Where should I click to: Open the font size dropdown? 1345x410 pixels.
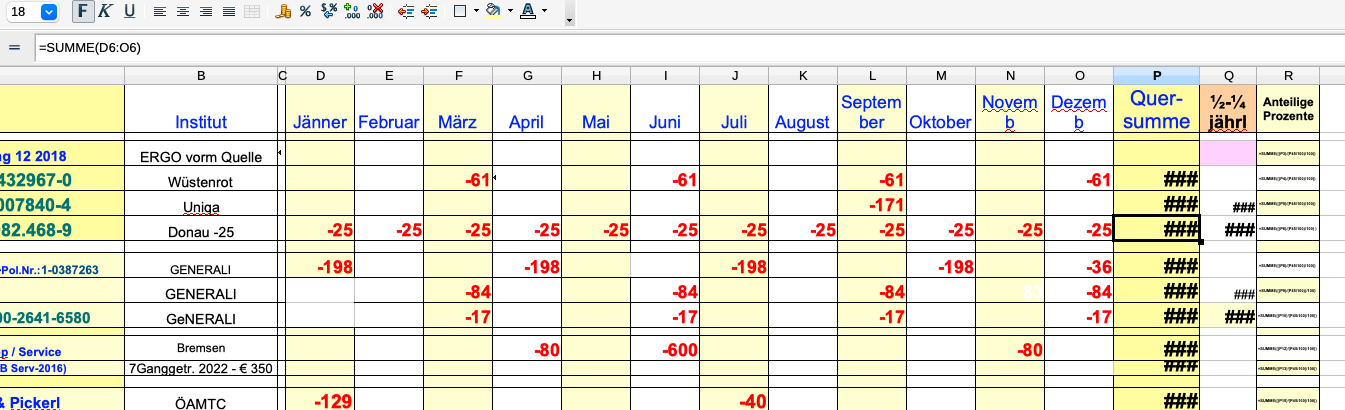tap(49, 12)
